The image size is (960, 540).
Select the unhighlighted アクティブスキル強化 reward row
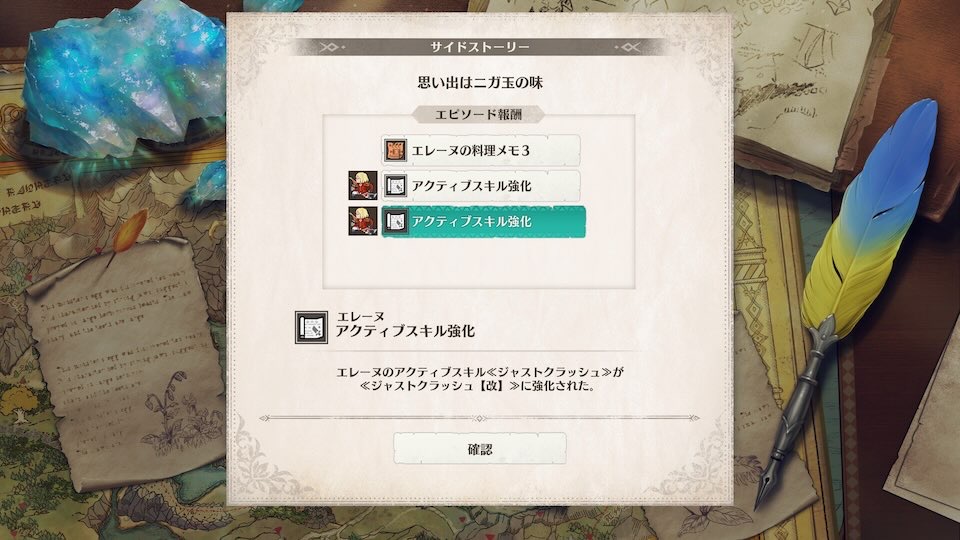point(481,186)
